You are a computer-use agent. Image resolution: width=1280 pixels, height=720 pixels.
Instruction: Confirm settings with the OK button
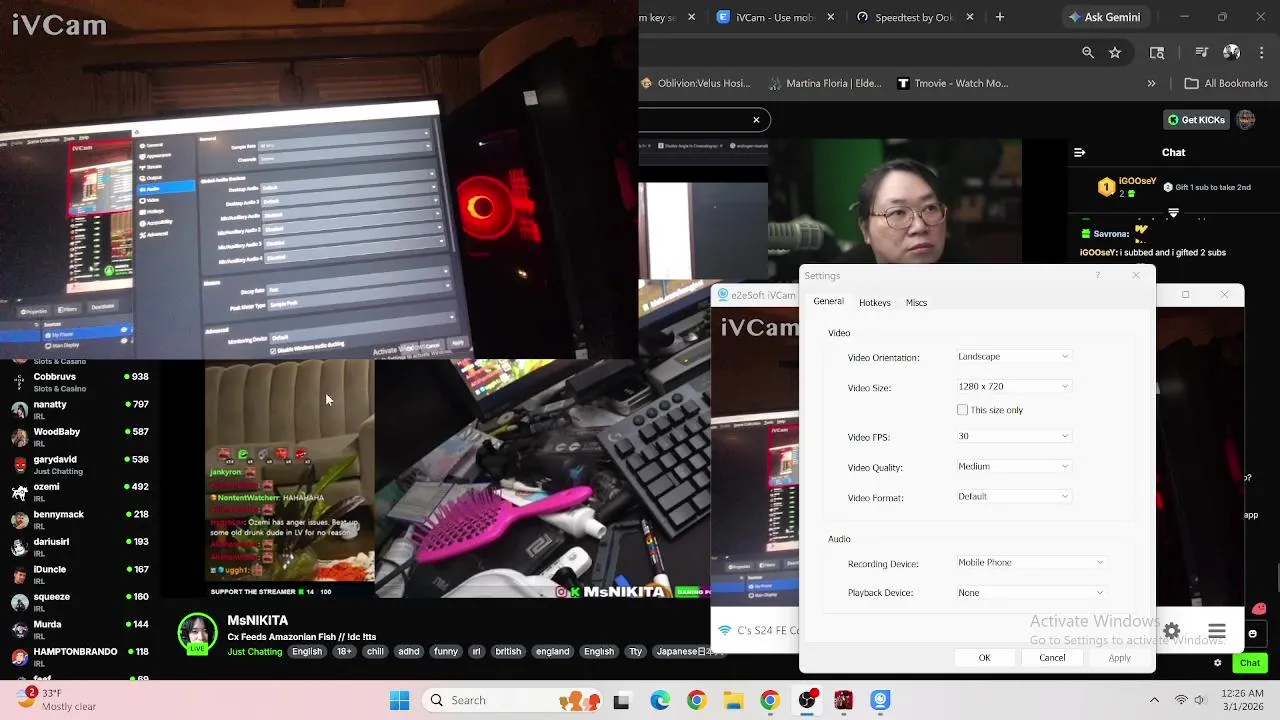point(984,658)
